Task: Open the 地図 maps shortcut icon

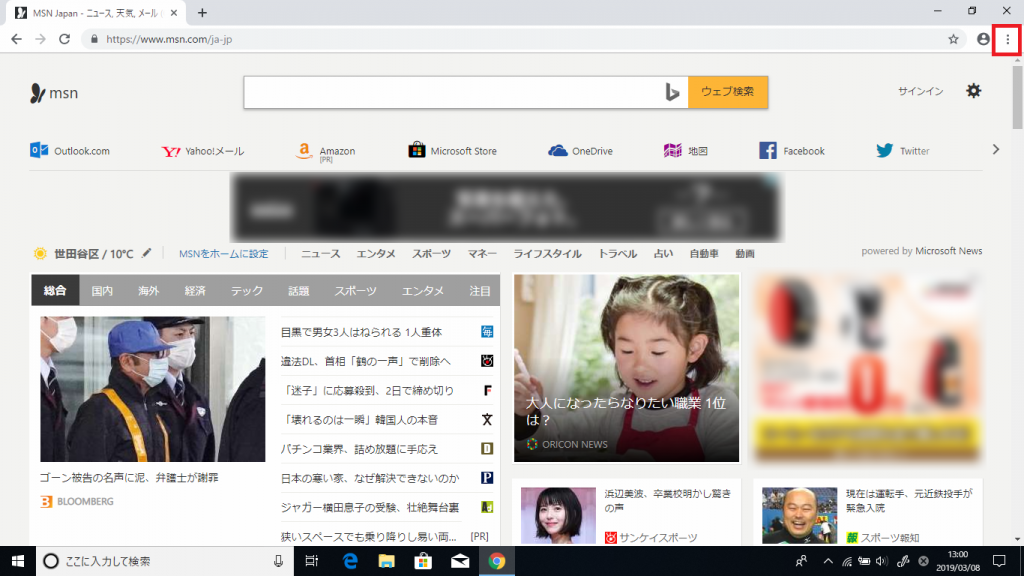Action: (x=672, y=150)
